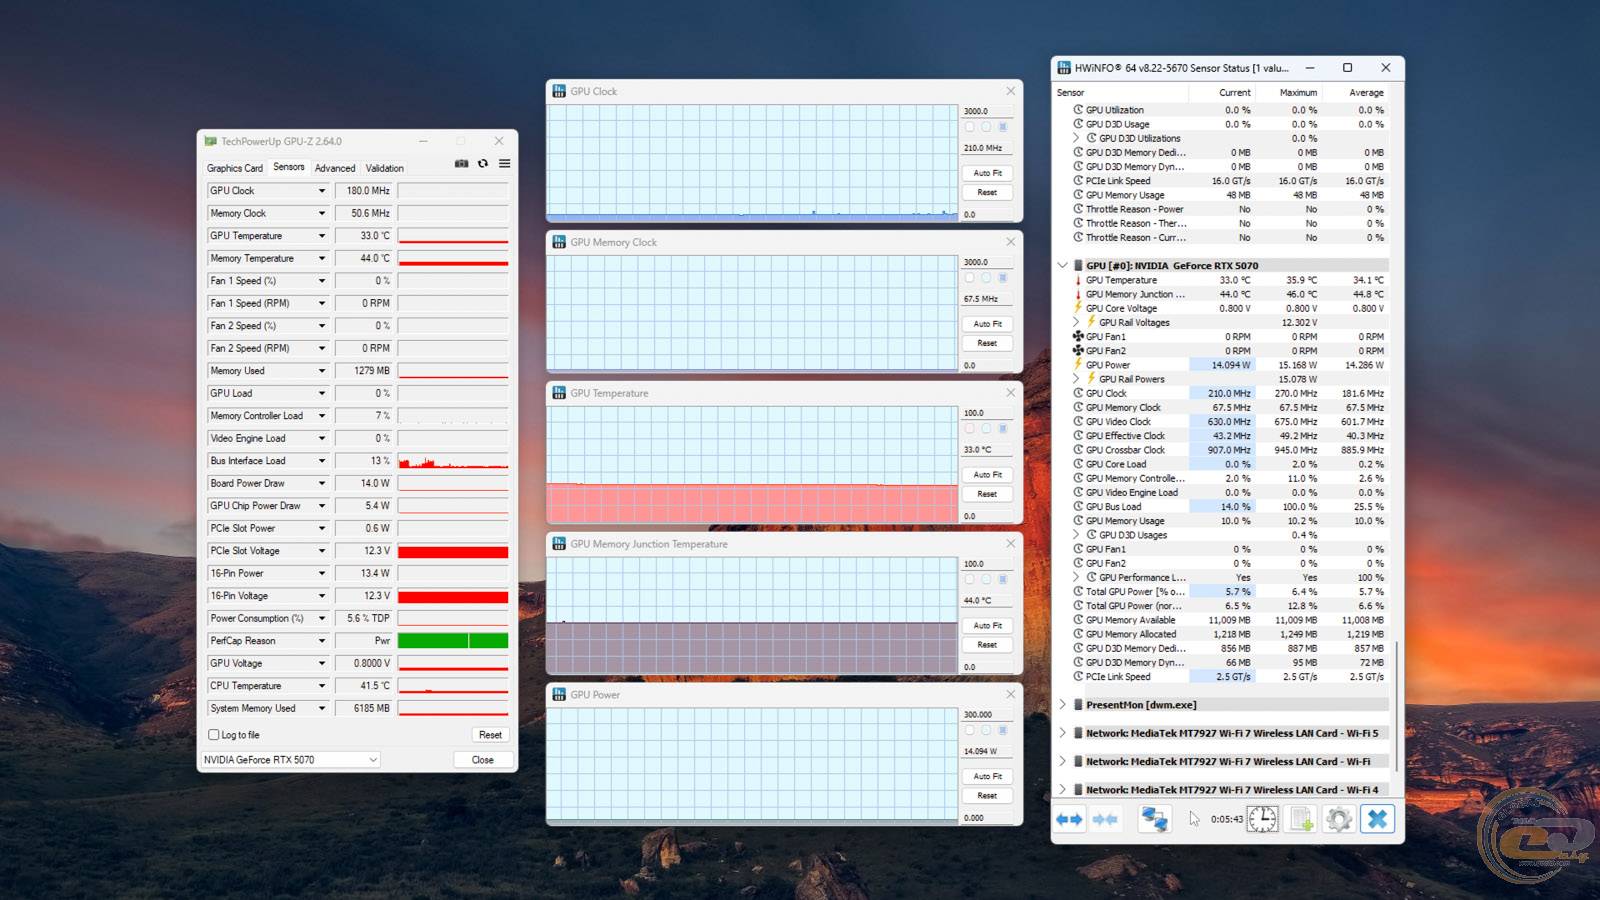Click the HWiNFO sensor list vertical scrollbar

(1396, 704)
